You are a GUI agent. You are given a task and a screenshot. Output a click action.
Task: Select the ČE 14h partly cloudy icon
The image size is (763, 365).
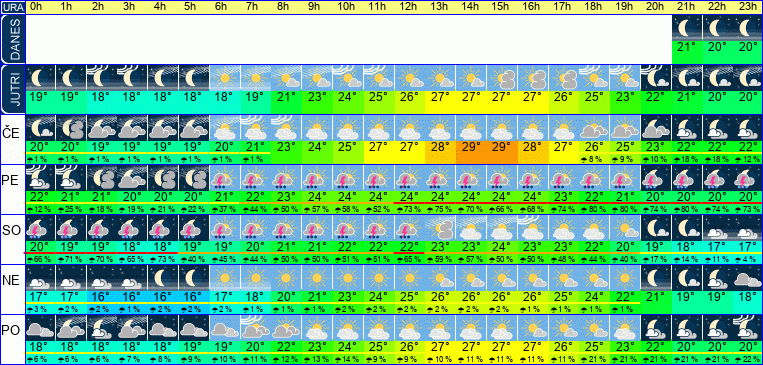click(471, 128)
